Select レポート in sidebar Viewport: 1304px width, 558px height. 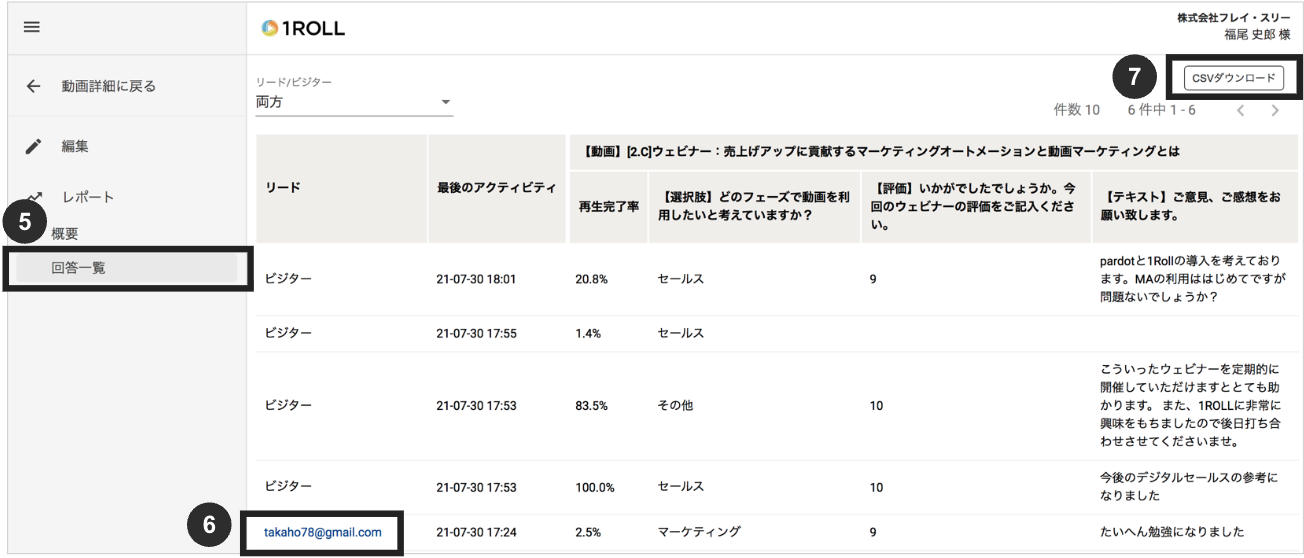[x=88, y=197]
